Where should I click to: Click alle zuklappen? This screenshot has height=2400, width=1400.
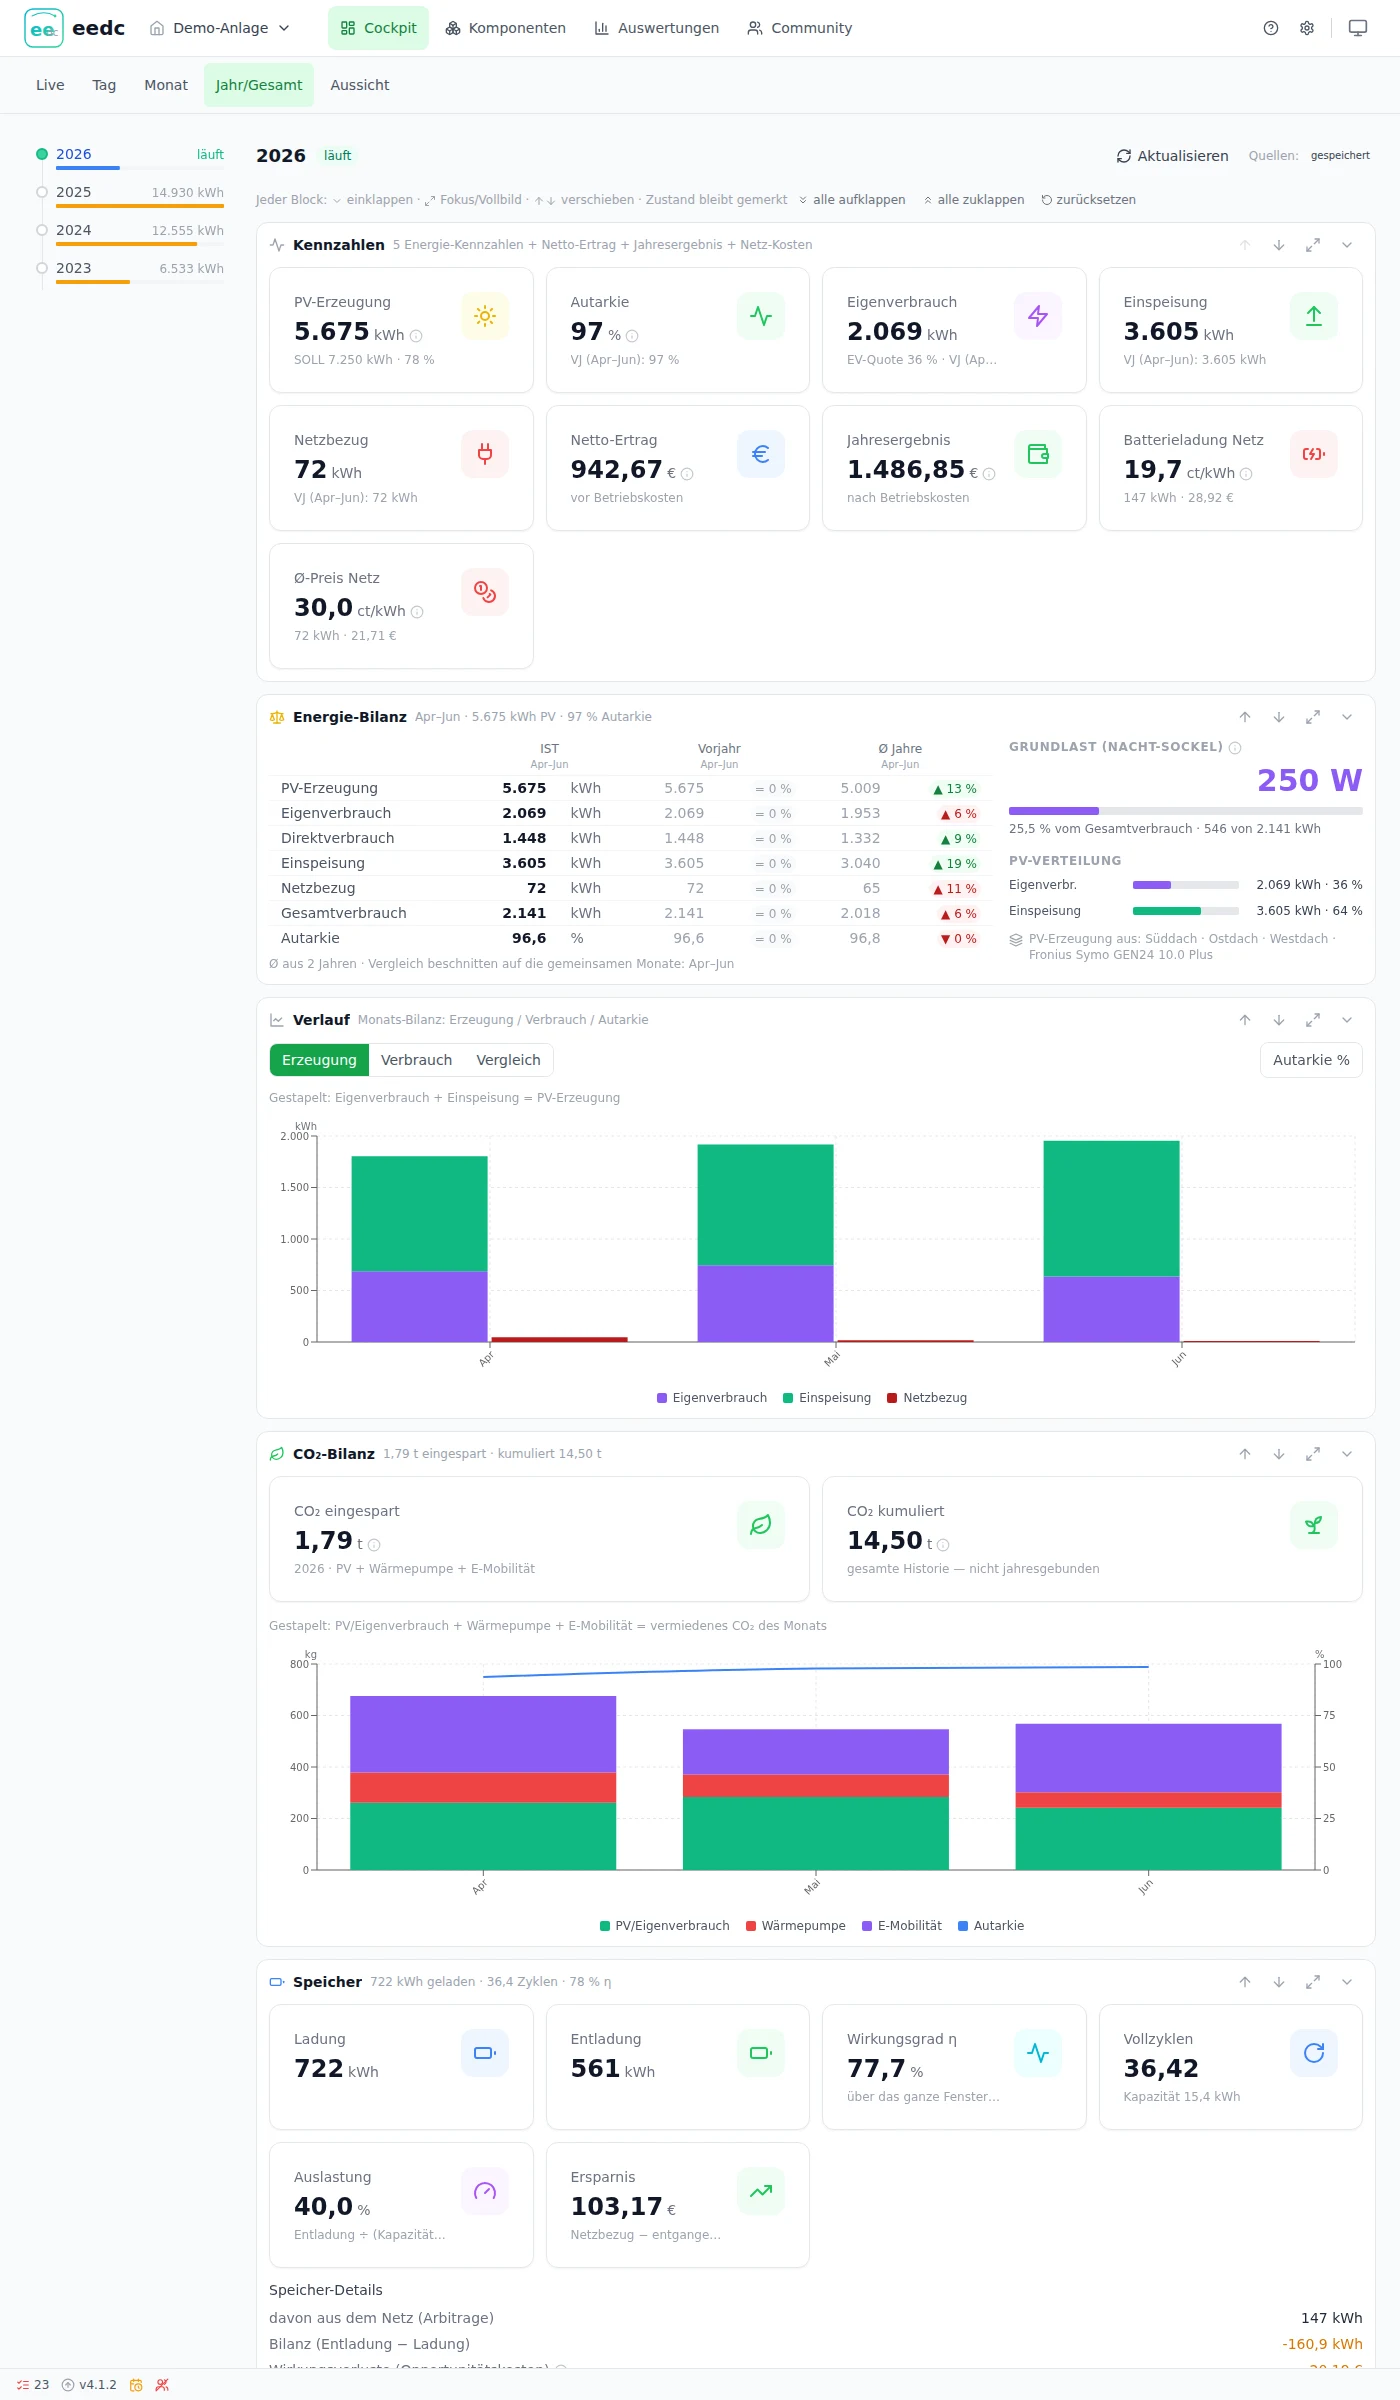click(x=974, y=200)
